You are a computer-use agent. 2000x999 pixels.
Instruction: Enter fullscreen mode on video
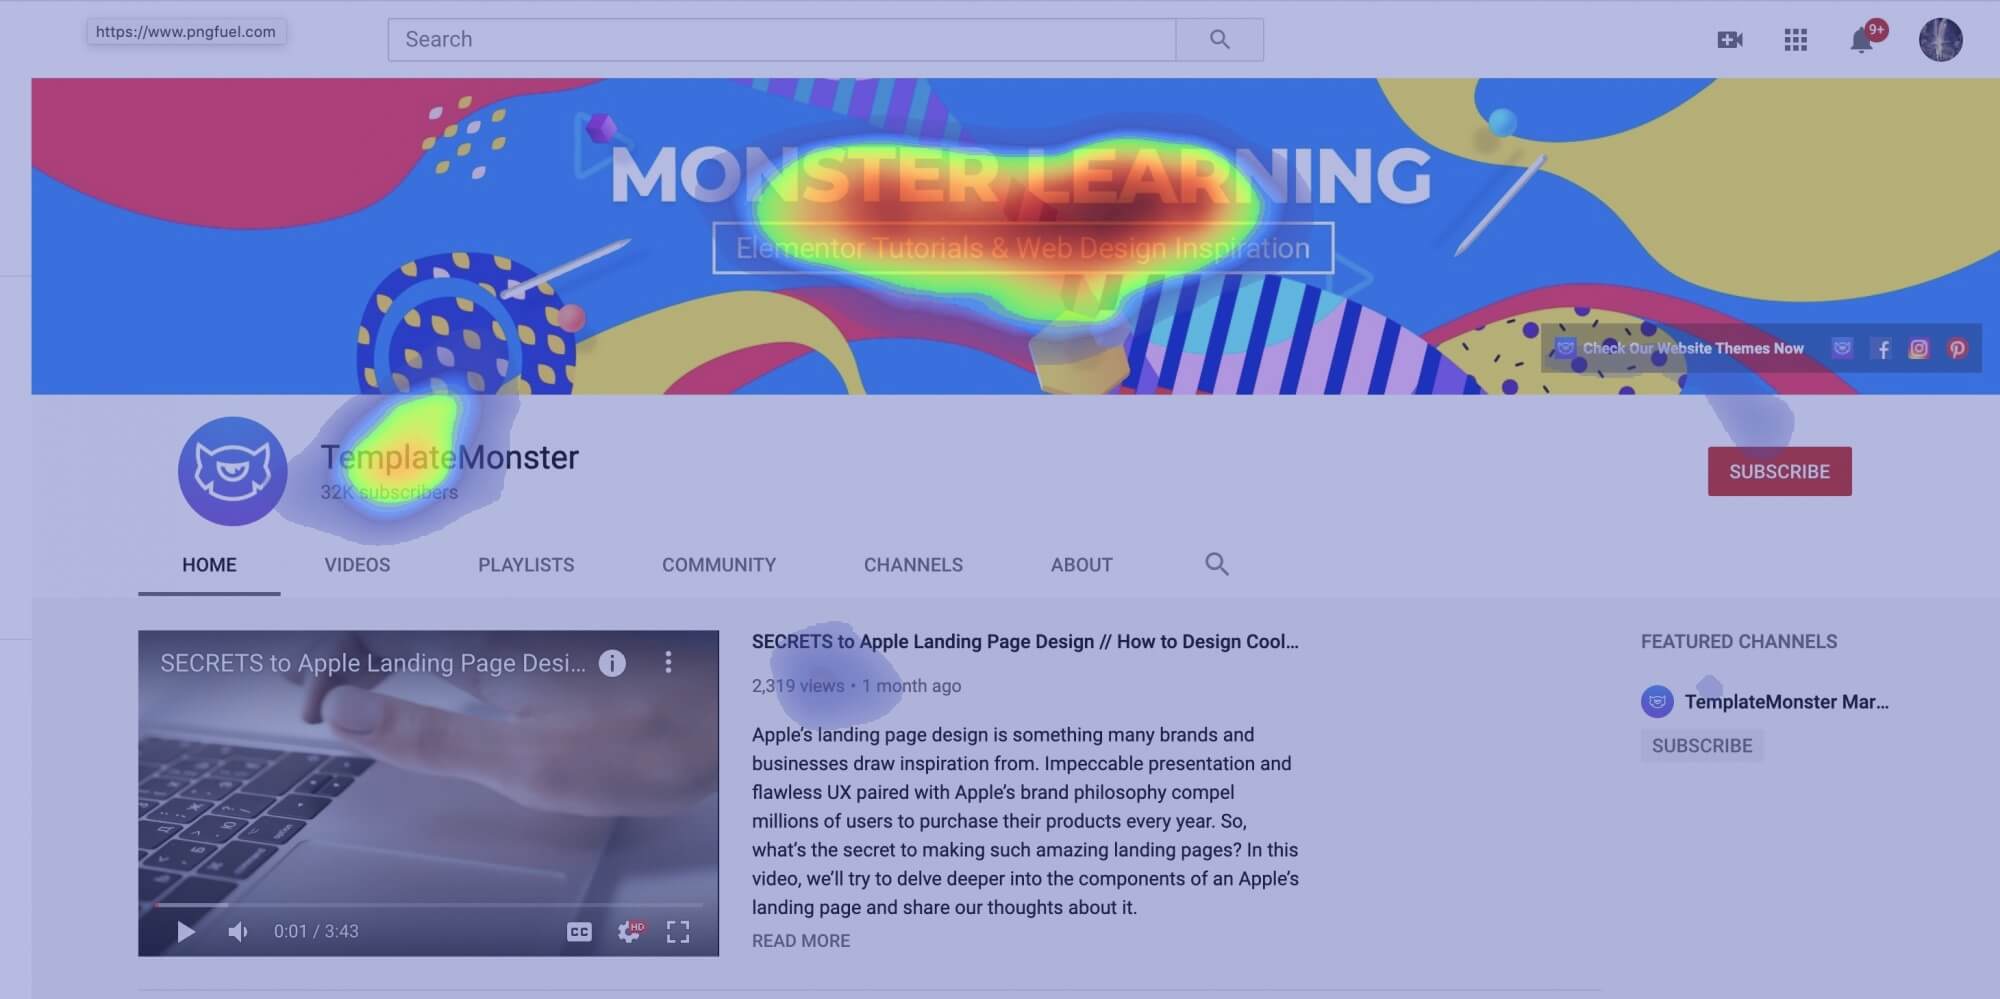pos(678,932)
